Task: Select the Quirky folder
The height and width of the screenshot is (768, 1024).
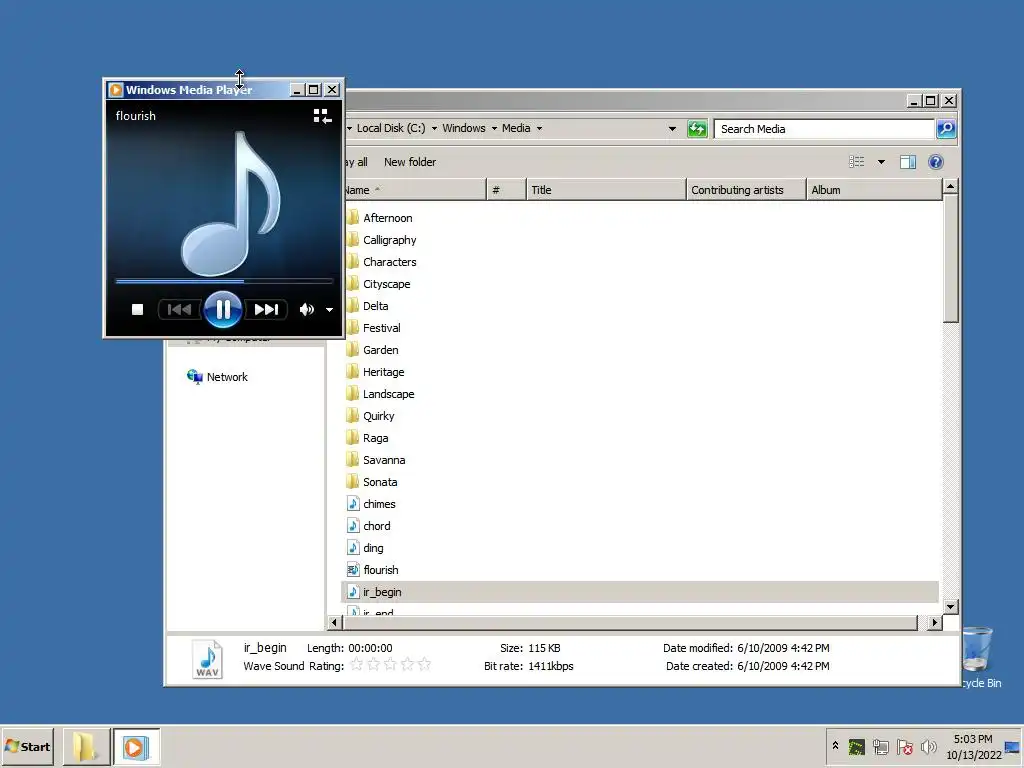Action: [378, 416]
